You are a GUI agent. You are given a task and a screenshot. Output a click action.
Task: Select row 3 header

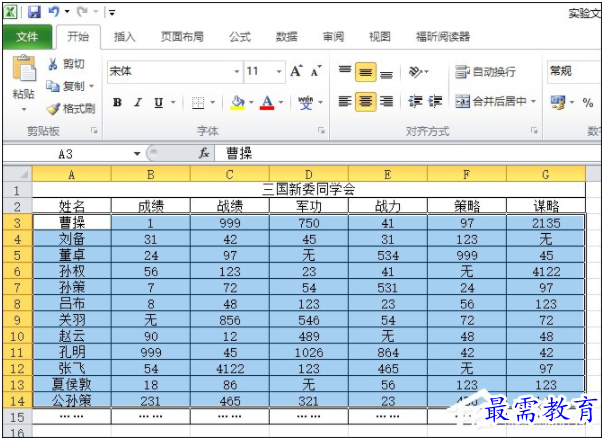tap(17, 223)
